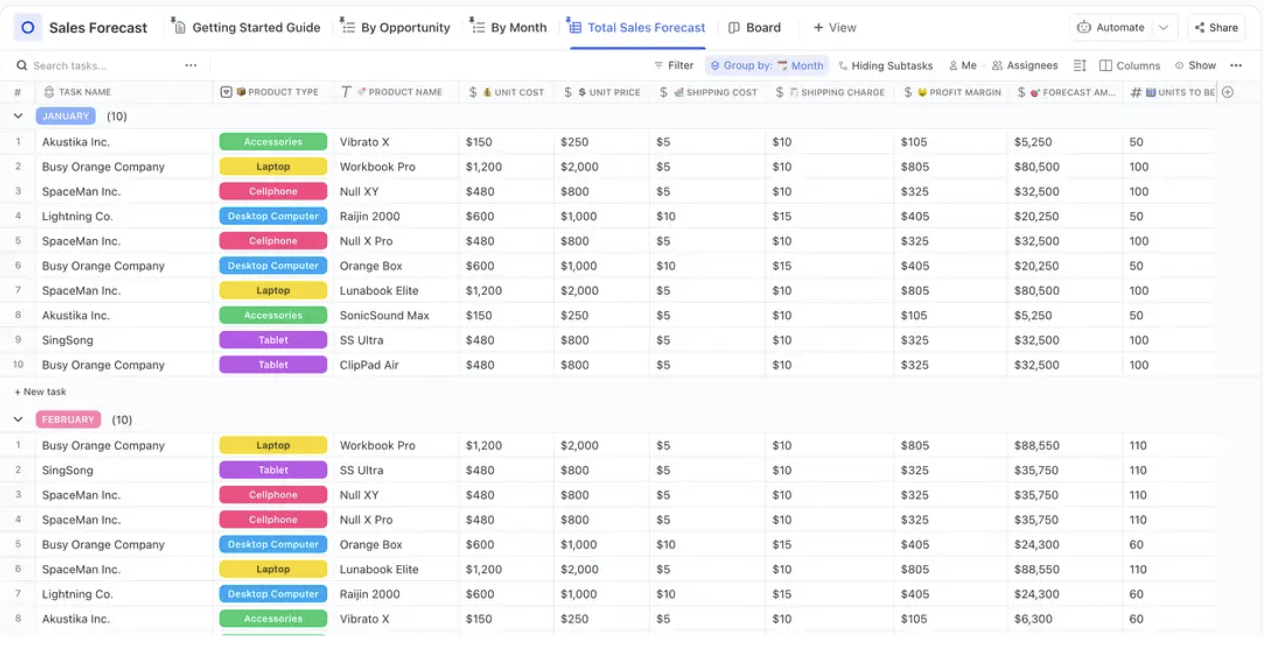This screenshot has height=660, width=1264.
Task: Select Lunabook Elite in February
Action: pos(379,569)
